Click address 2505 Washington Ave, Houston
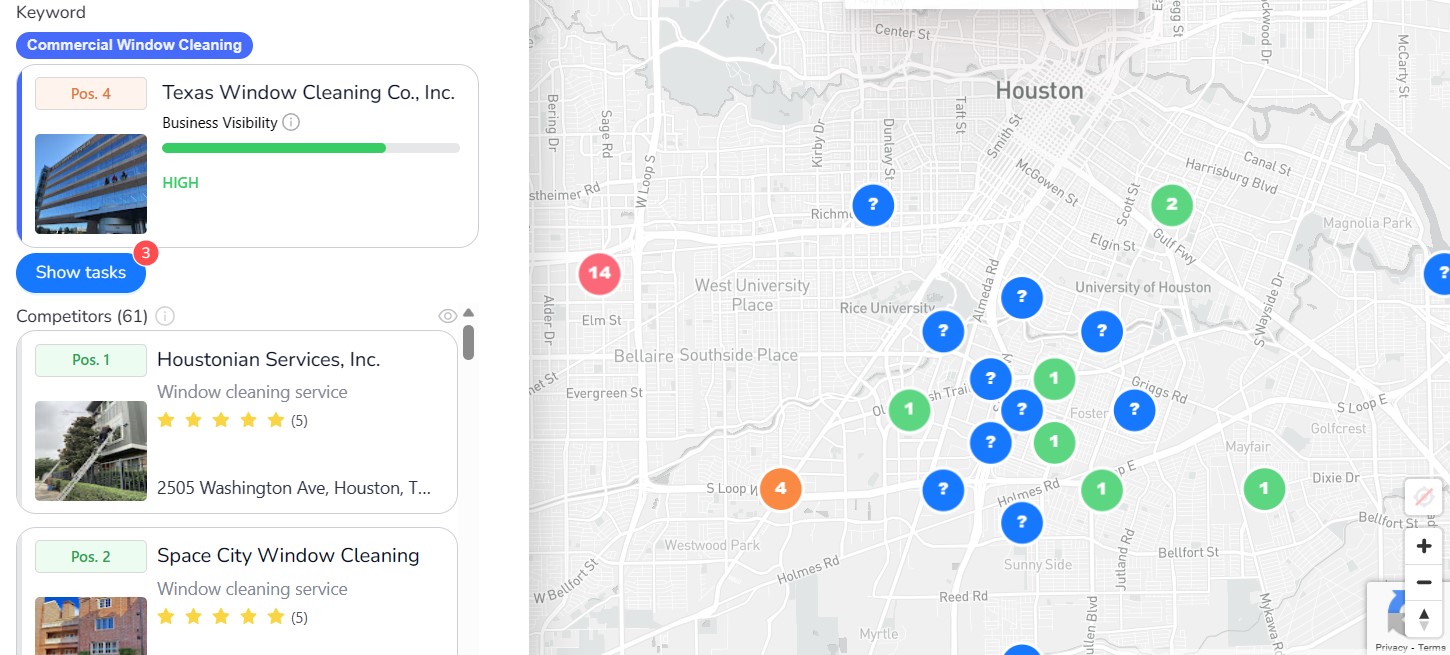The image size is (1450, 655). point(294,489)
